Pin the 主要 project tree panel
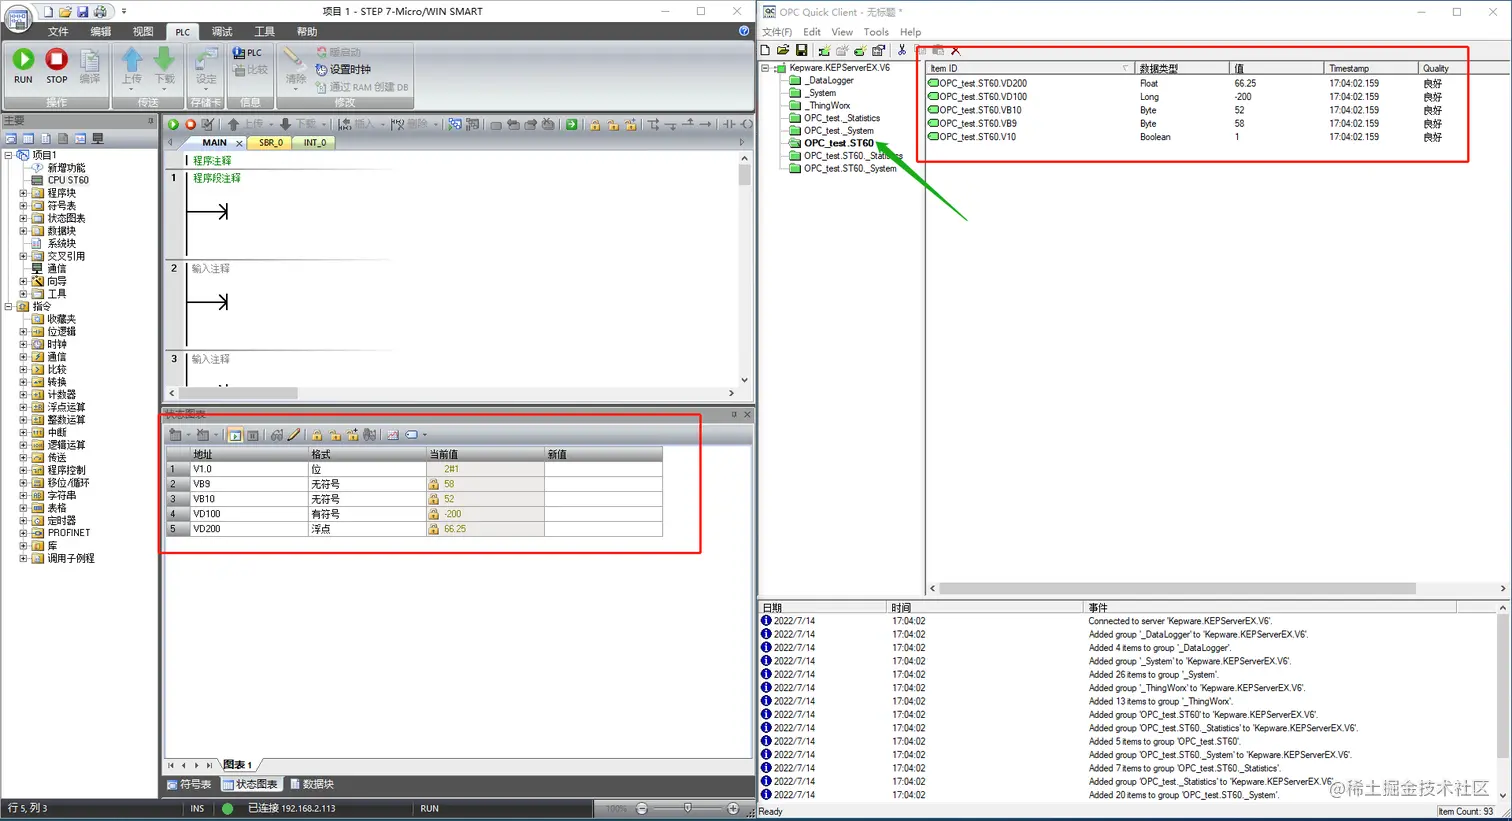This screenshot has height=821, width=1512. [x=151, y=120]
